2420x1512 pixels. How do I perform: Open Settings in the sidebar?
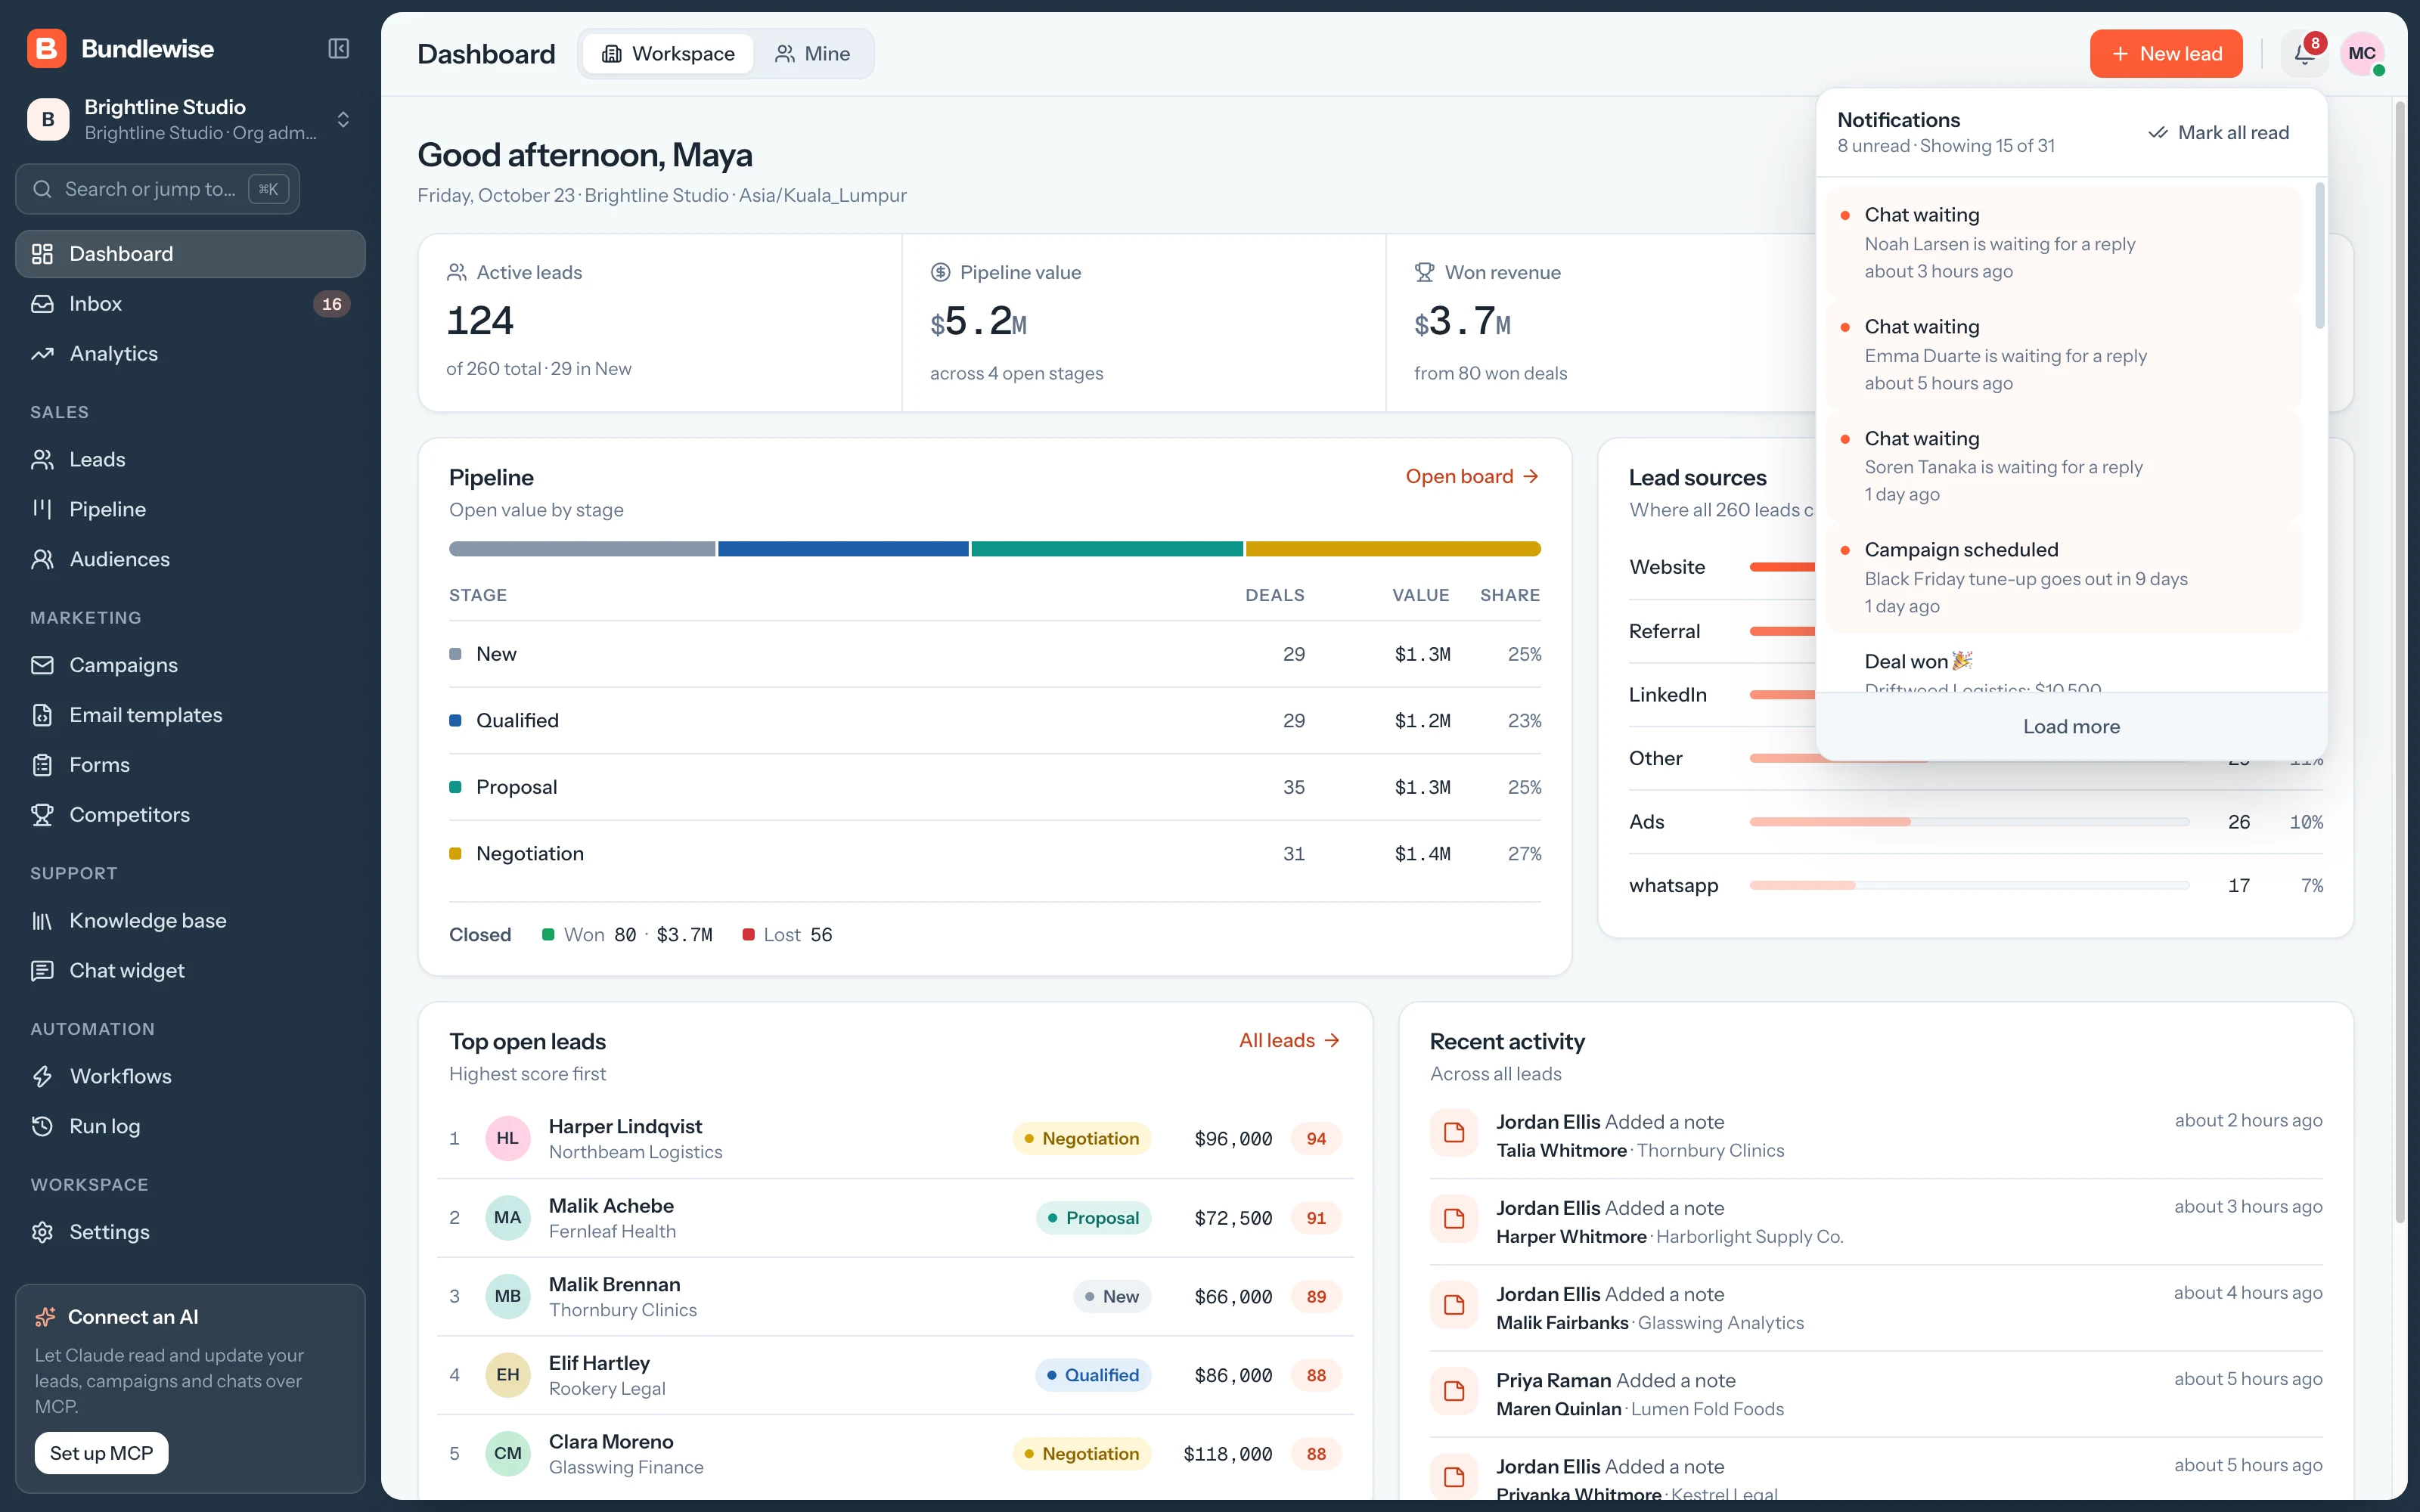(x=190, y=1233)
